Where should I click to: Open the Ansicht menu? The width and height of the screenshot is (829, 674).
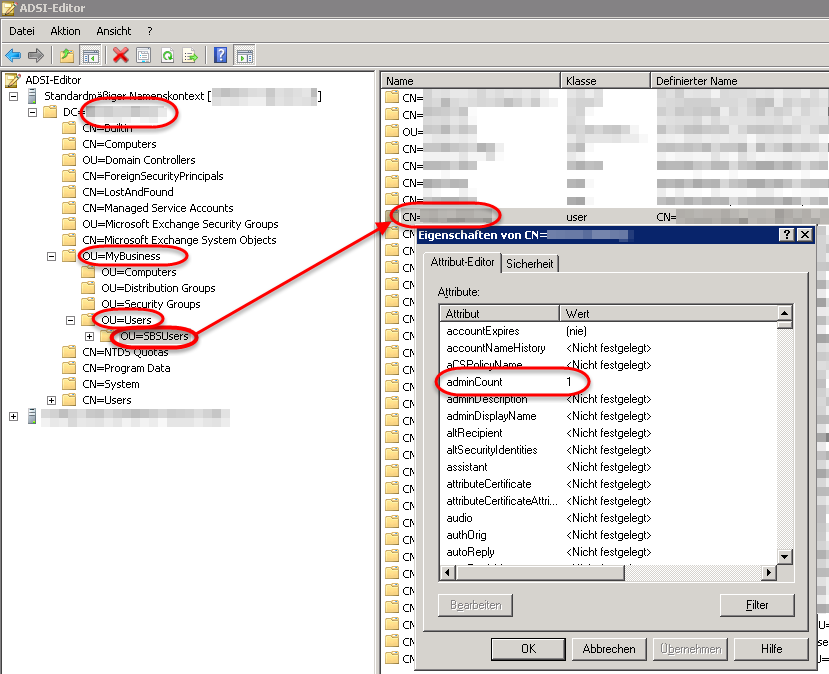click(x=113, y=31)
